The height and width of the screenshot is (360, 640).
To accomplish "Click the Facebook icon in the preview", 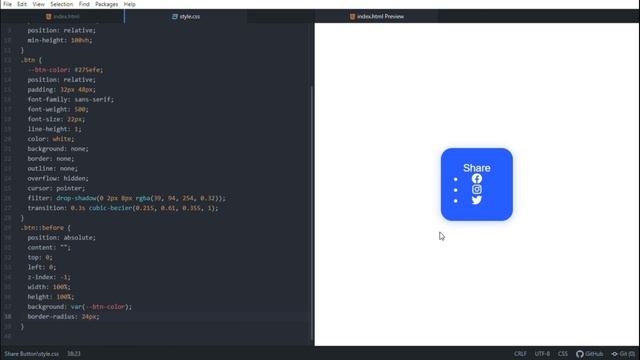I will click(476, 179).
